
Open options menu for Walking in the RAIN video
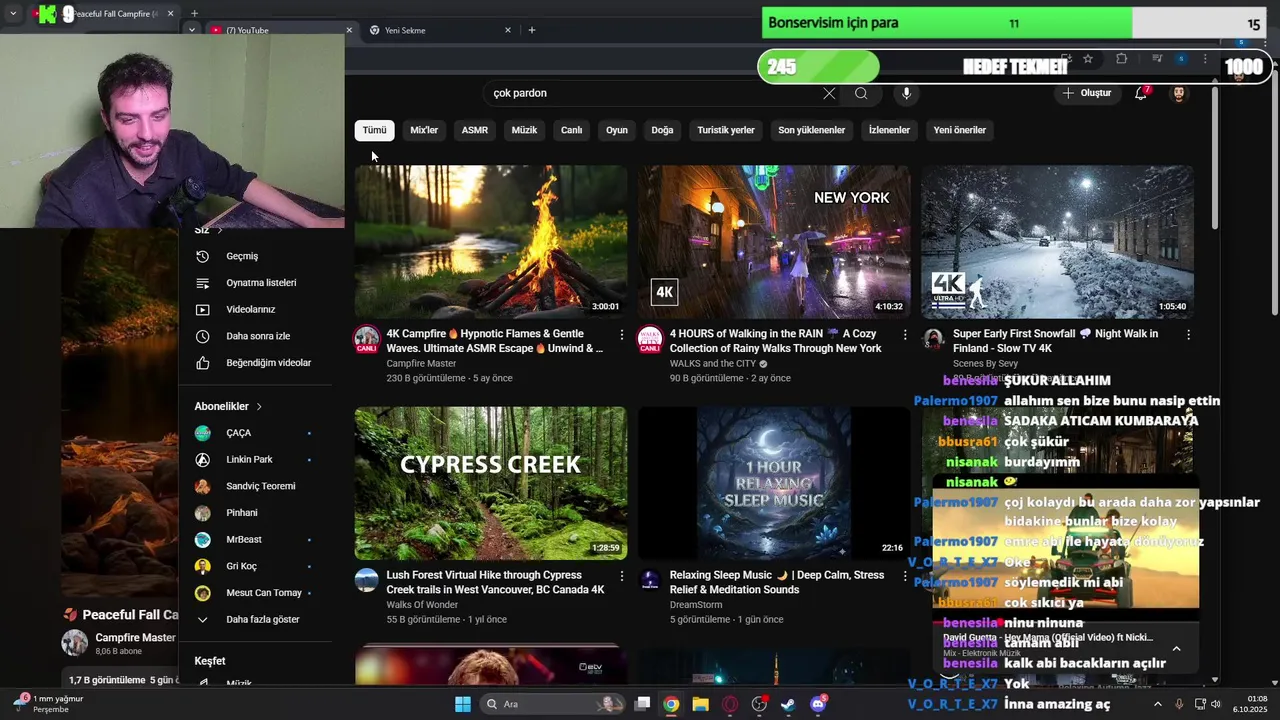pos(905,335)
